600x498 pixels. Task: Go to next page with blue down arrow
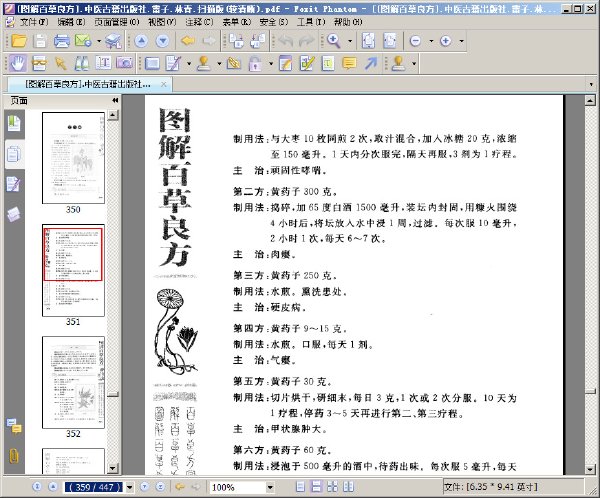pyautogui.click(x=163, y=41)
